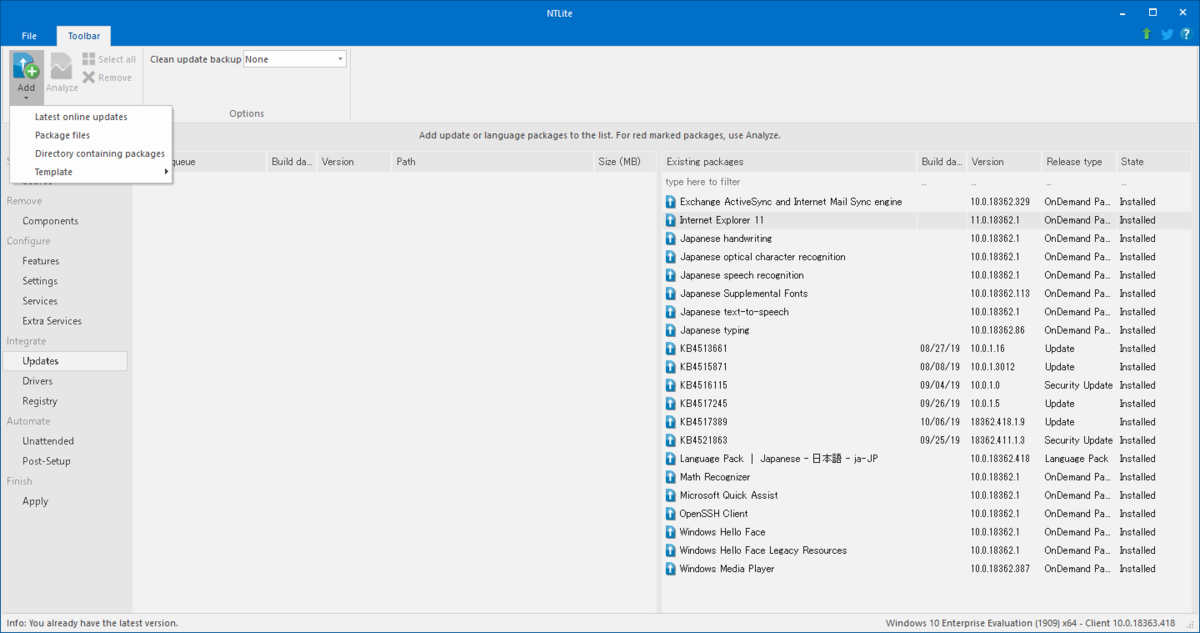Click the Microsoft Quick Assist package icon
Screen dimensions: 1200x633
click(671, 495)
